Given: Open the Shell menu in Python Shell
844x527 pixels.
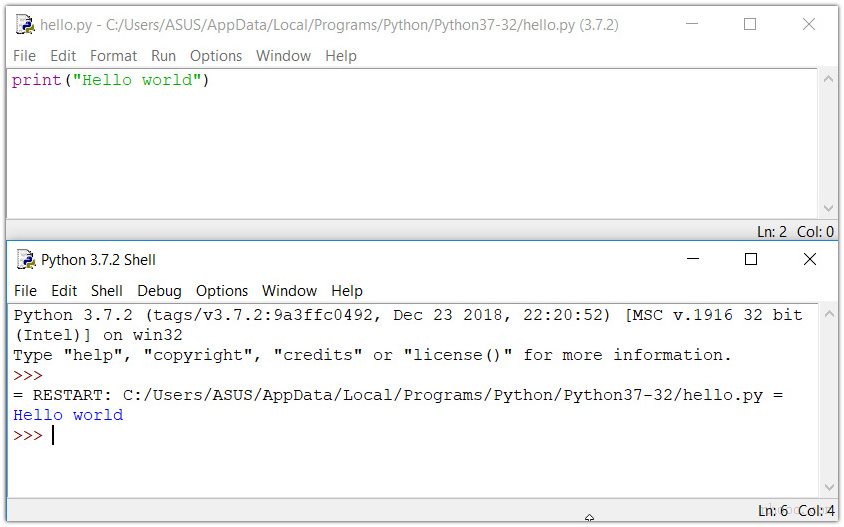Looking at the screenshot, I should point(107,291).
